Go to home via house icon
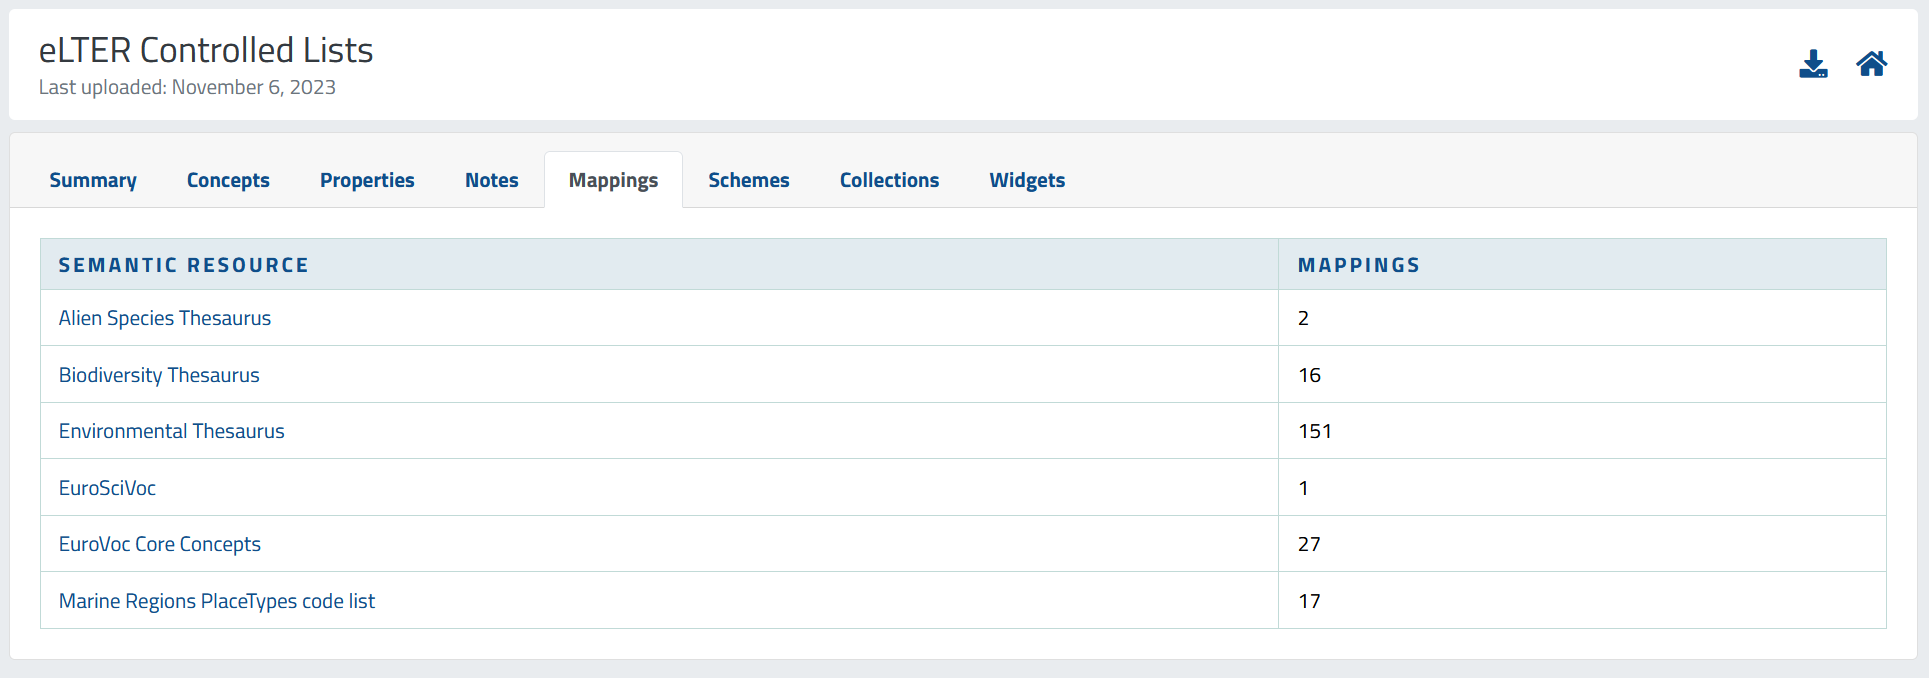The height and width of the screenshot is (678, 1929). [1871, 64]
